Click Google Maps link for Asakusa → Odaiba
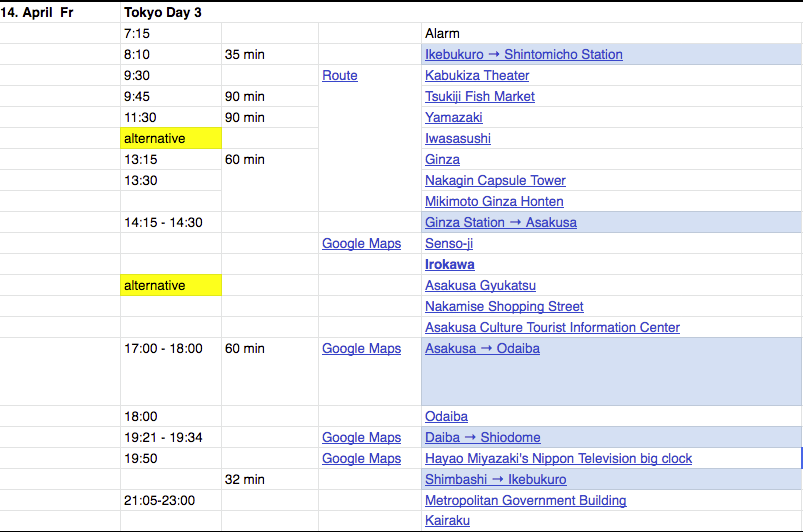 coord(361,349)
